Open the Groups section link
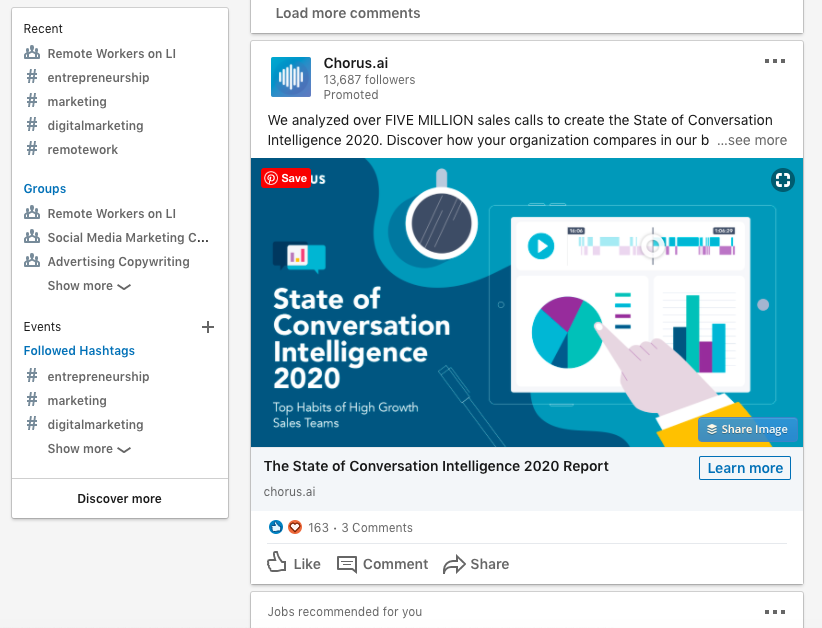Screen dimensions: 822x628 (x=45, y=189)
